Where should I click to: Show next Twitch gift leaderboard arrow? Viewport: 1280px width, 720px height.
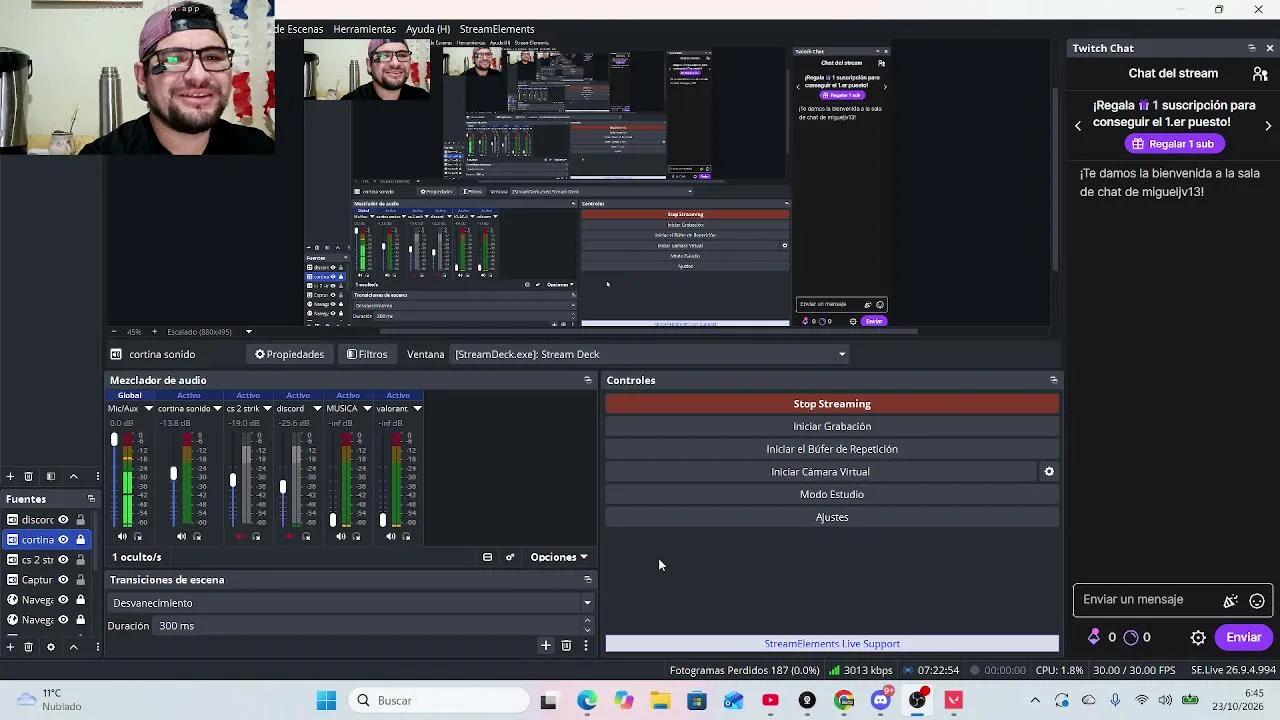tap(1268, 126)
